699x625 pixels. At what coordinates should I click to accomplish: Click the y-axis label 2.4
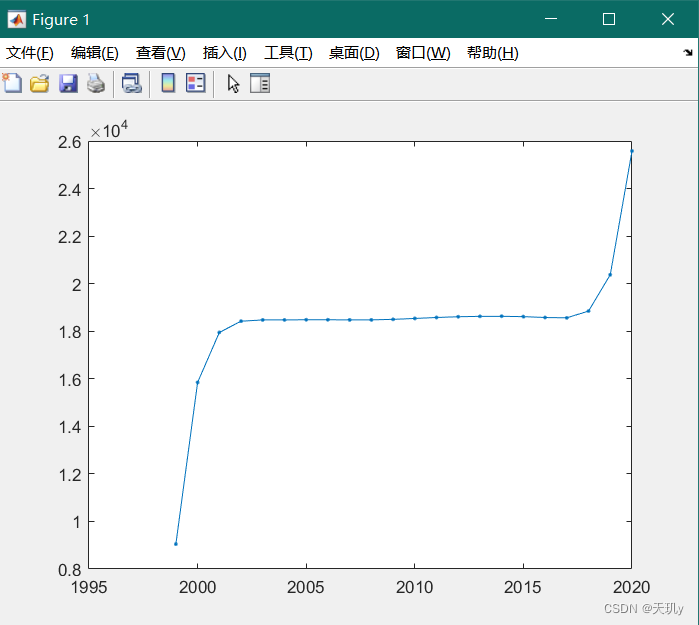pos(70,190)
